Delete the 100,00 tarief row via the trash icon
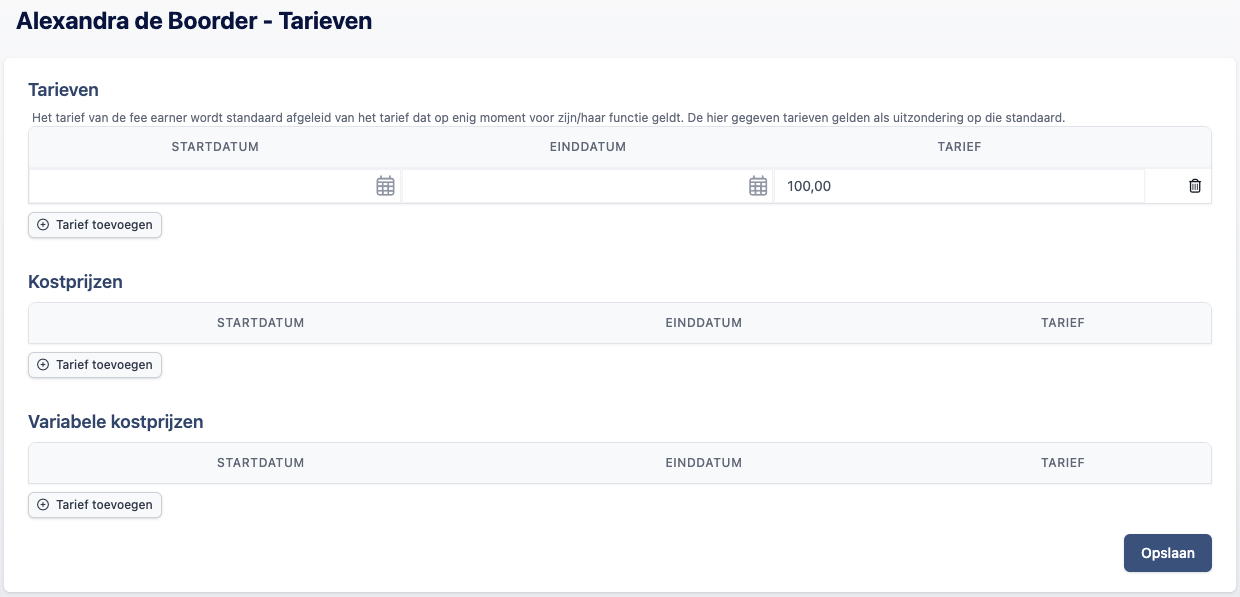This screenshot has width=1240, height=597. pyautogui.click(x=1194, y=186)
